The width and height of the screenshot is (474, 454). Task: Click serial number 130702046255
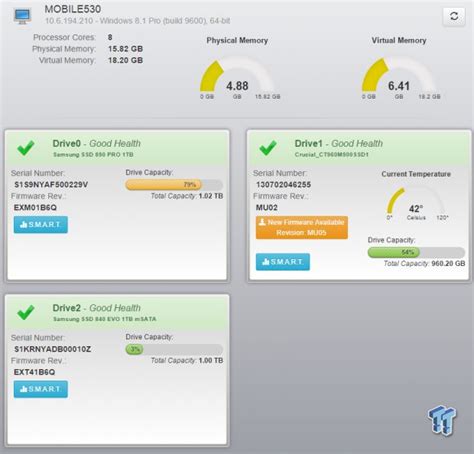pos(283,185)
